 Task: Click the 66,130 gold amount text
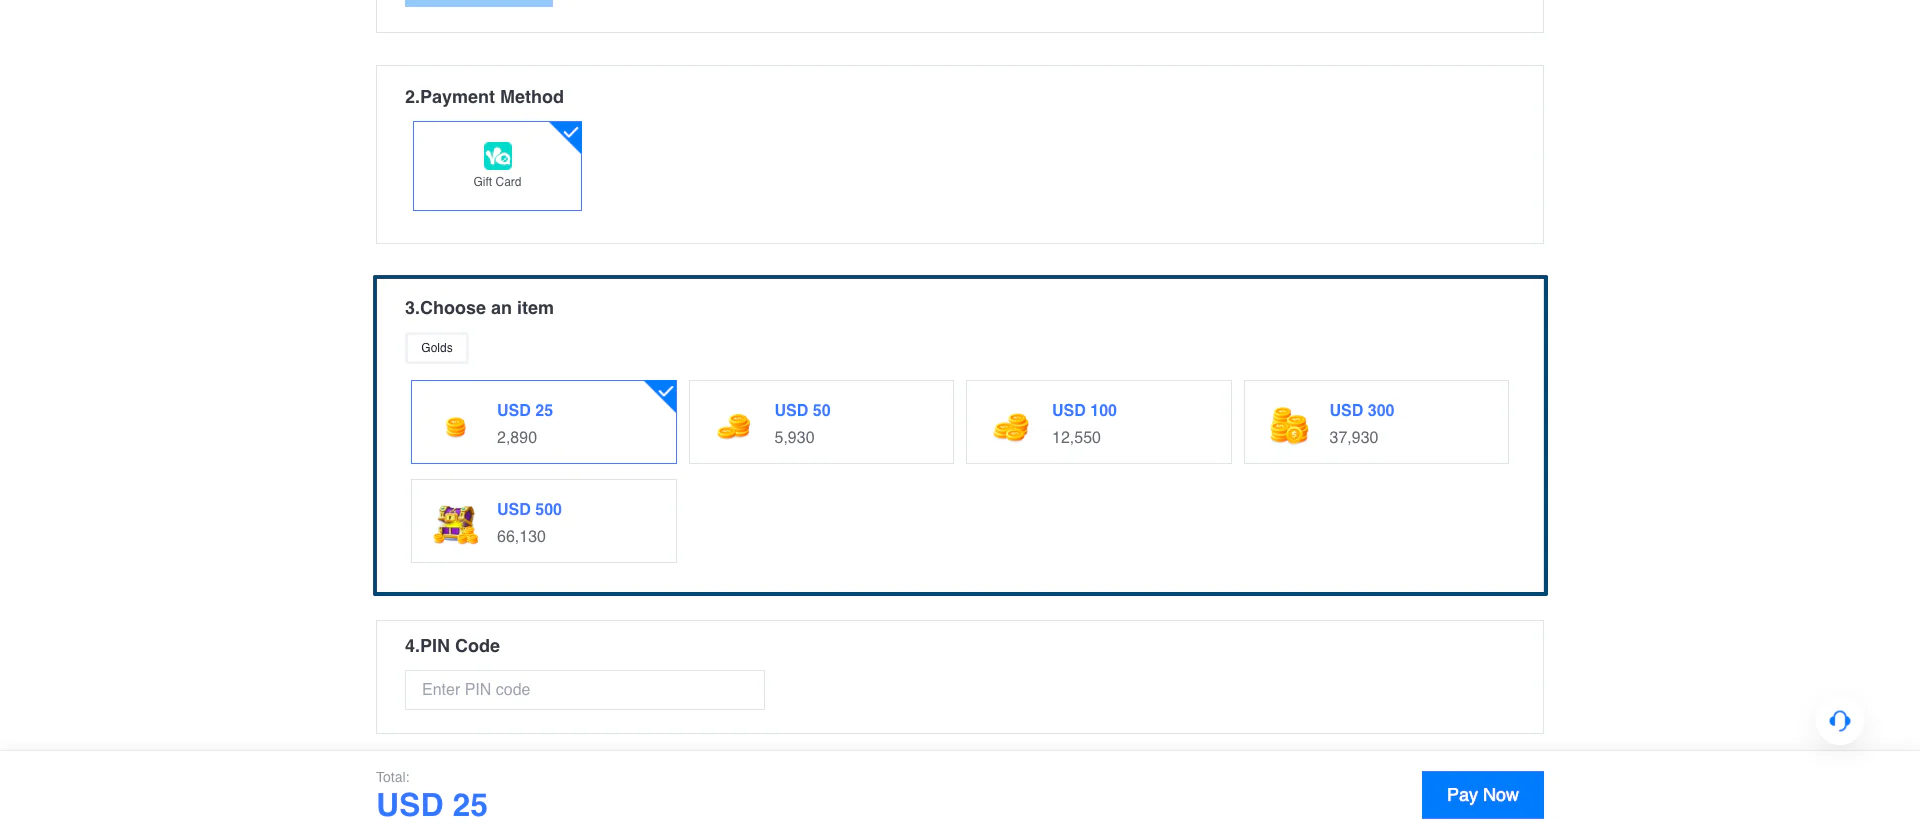pyautogui.click(x=521, y=537)
